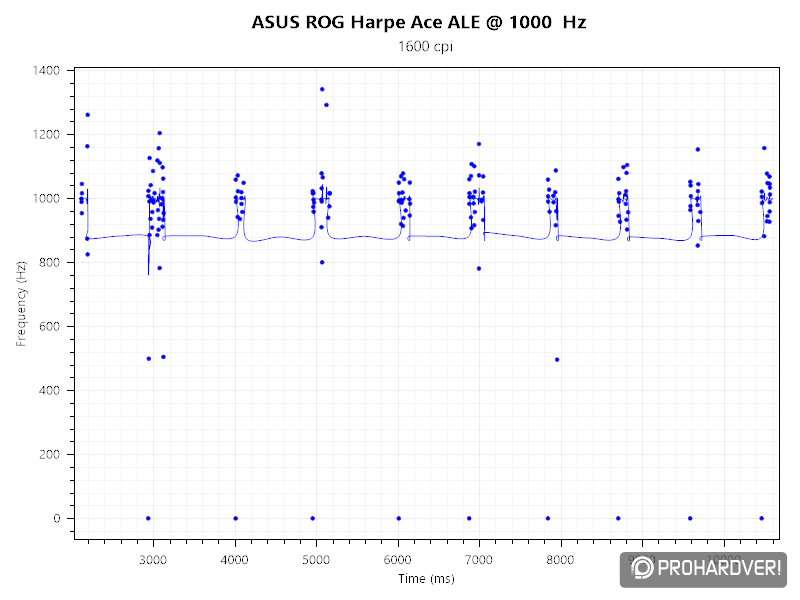Click the y-axis value 200
The width and height of the screenshot is (800, 600).
[49, 454]
